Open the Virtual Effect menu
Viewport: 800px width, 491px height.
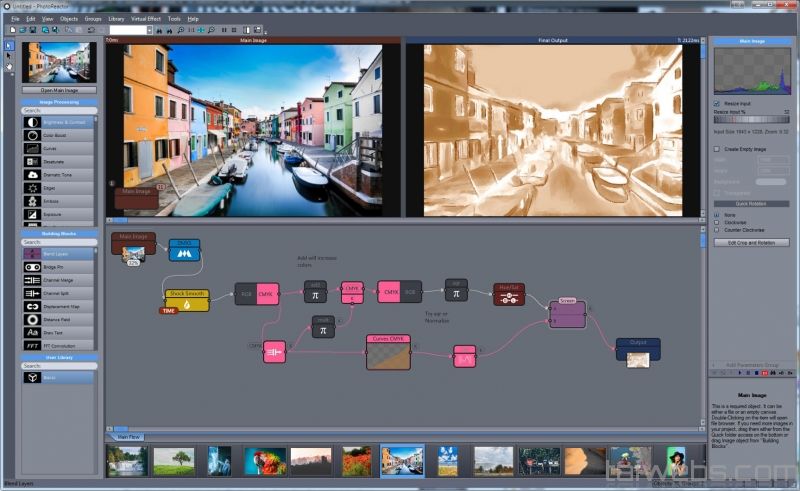click(146, 18)
